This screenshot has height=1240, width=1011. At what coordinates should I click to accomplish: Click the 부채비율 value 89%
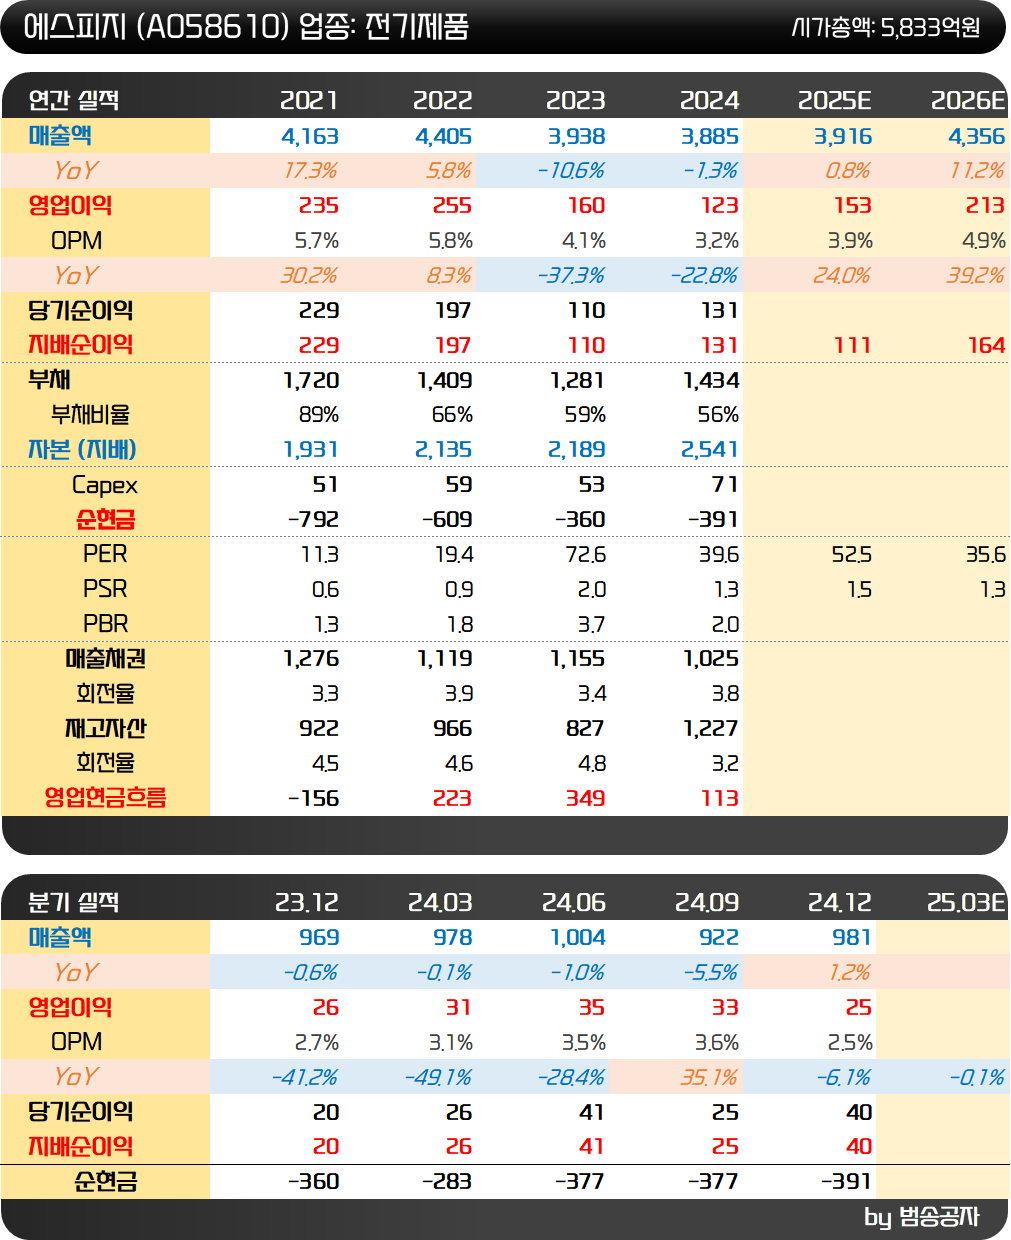(319, 414)
